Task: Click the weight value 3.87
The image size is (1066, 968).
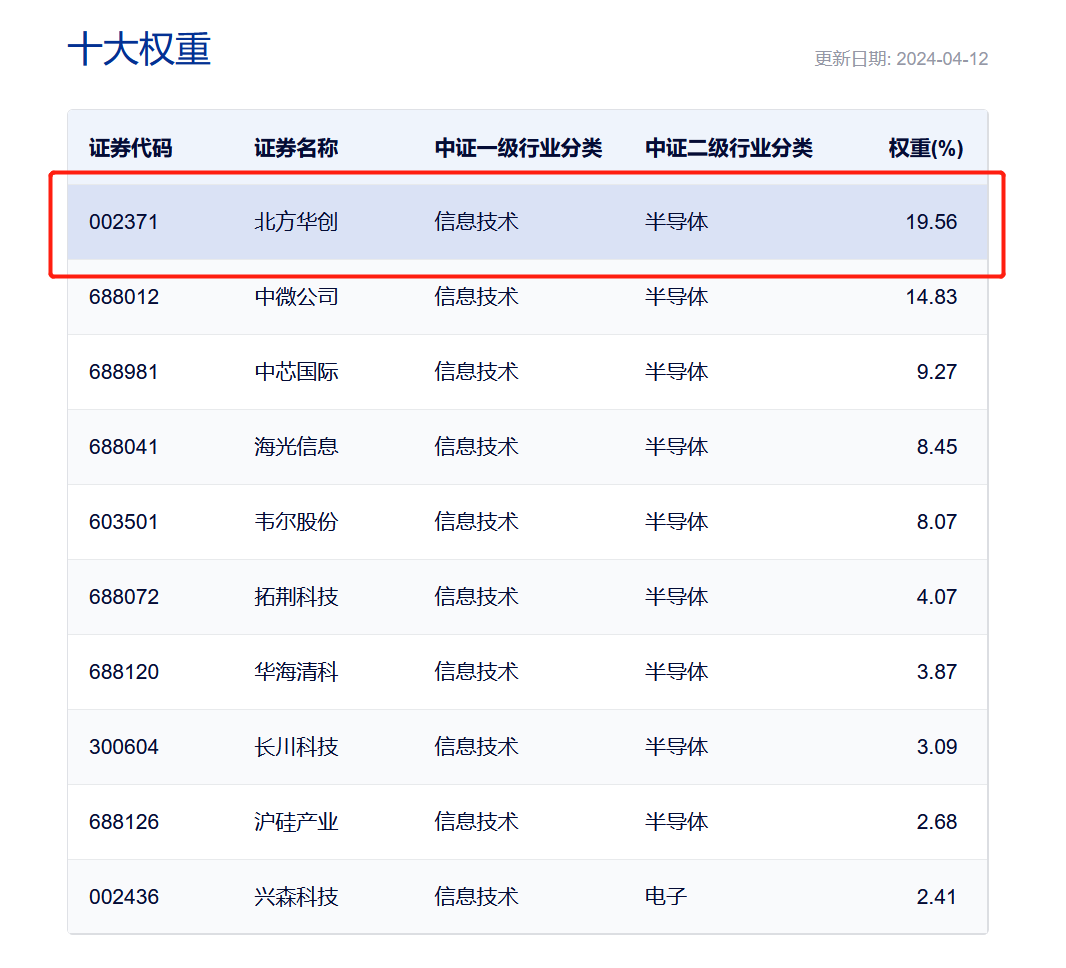Action: [x=937, y=672]
